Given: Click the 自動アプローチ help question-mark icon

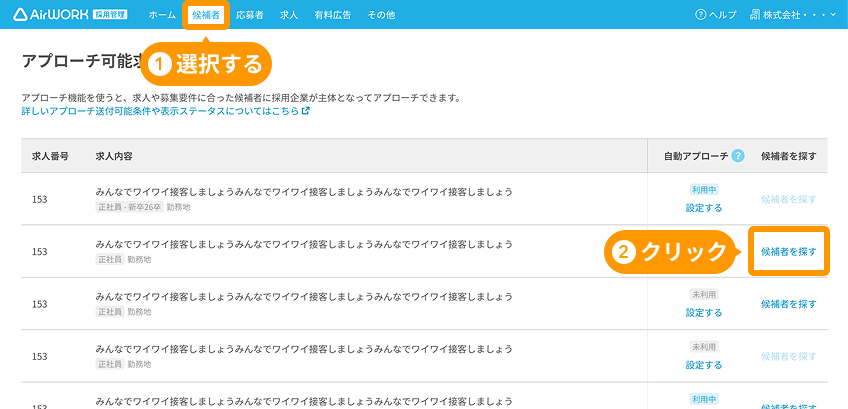Looking at the screenshot, I should coord(738,156).
